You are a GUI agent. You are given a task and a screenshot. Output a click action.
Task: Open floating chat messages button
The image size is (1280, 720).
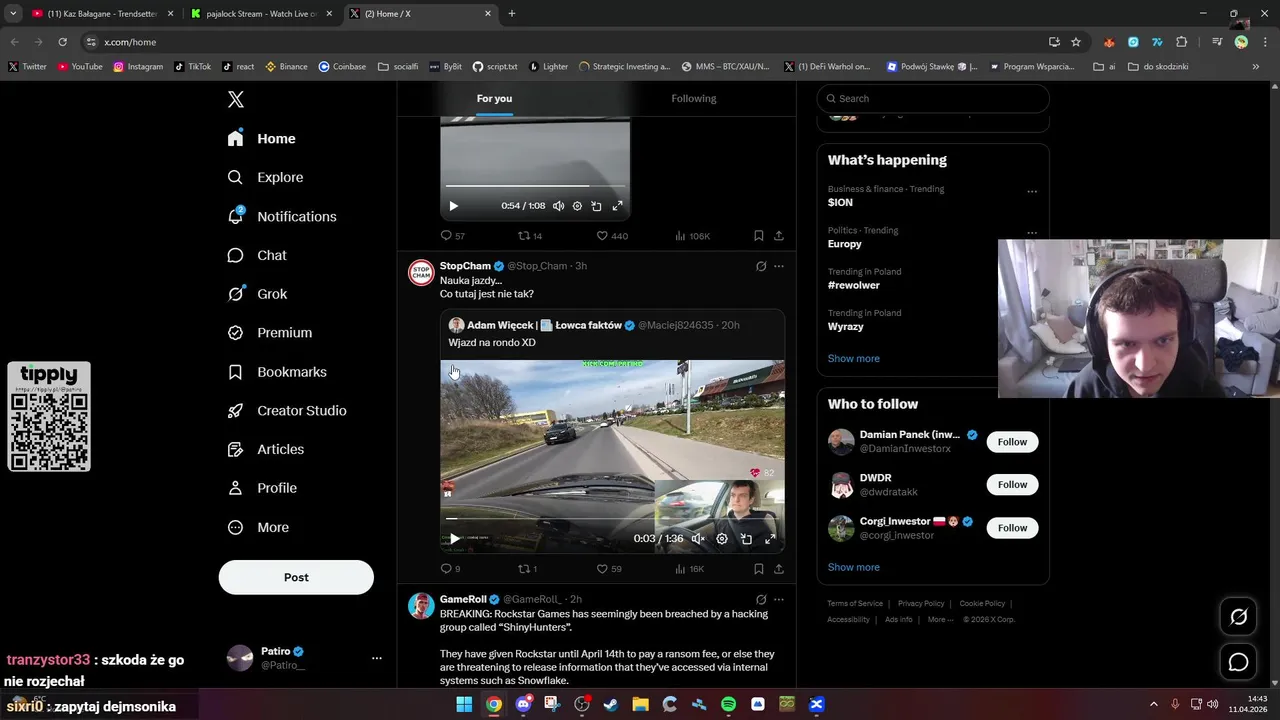[x=1238, y=662]
